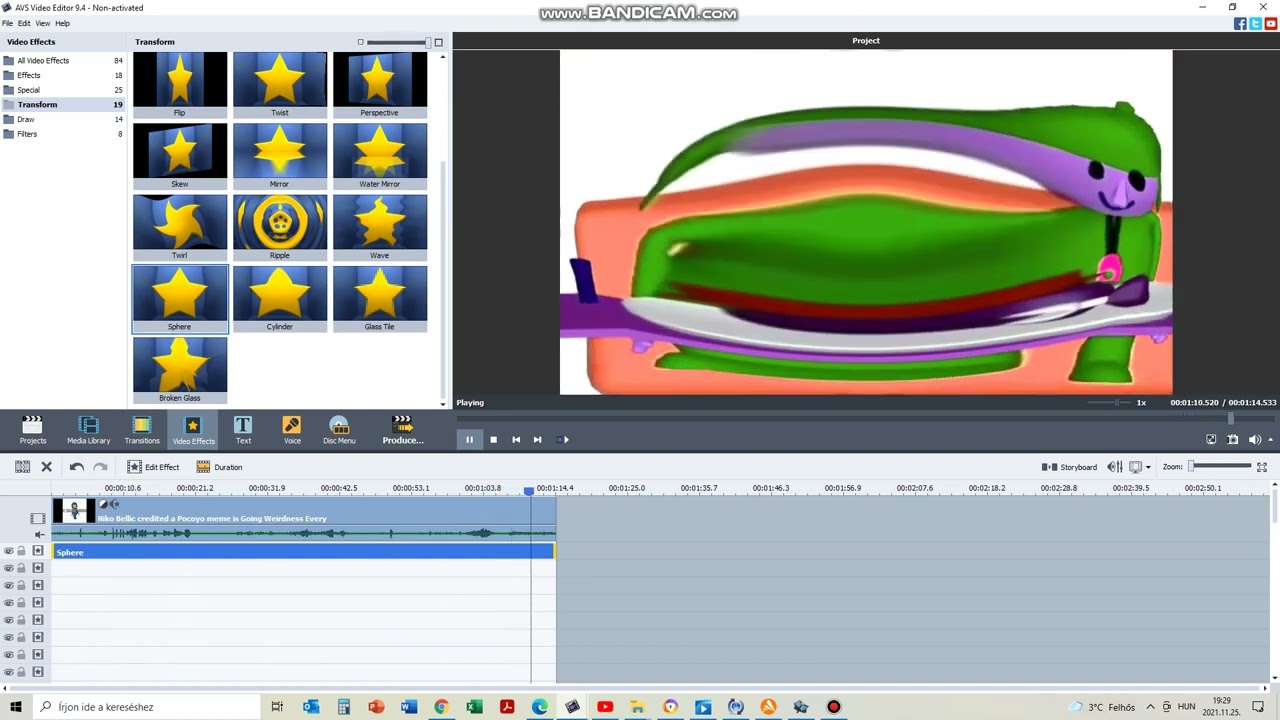The height and width of the screenshot is (720, 1280).
Task: Select the Special category
Action: pos(62,90)
